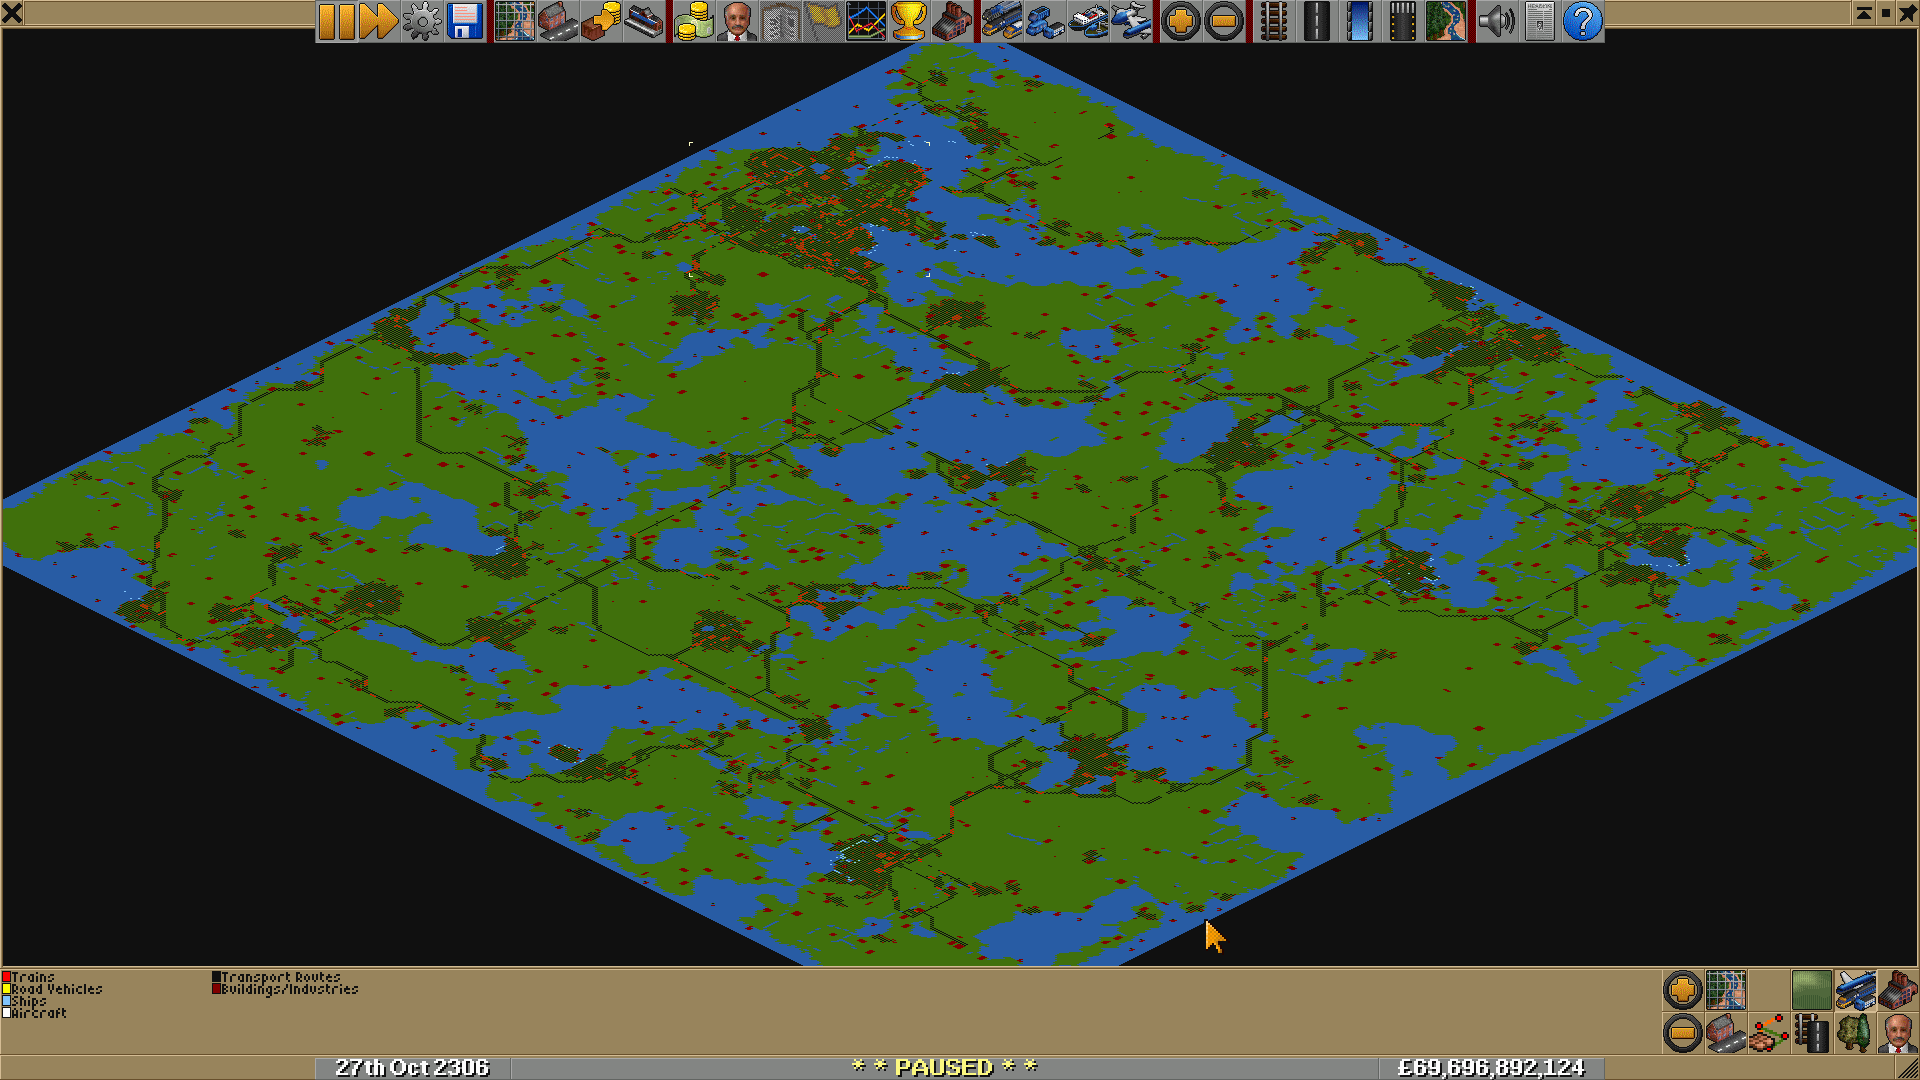Switch smallmap to vegetation trees view
Image resolution: width=1920 pixels, height=1080 pixels.
1854,1033
